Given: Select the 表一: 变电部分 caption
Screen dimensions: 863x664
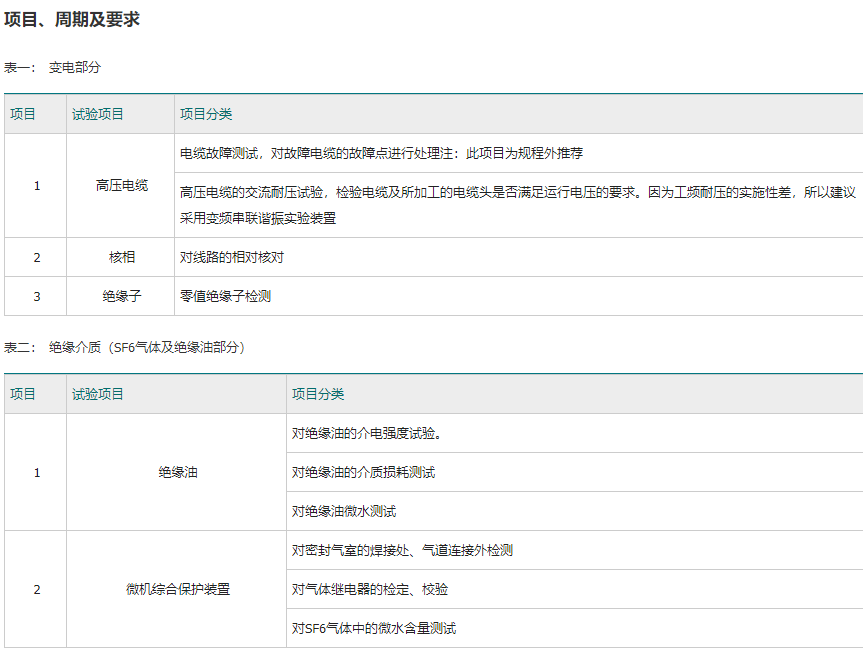Looking at the screenshot, I should coord(52,68).
